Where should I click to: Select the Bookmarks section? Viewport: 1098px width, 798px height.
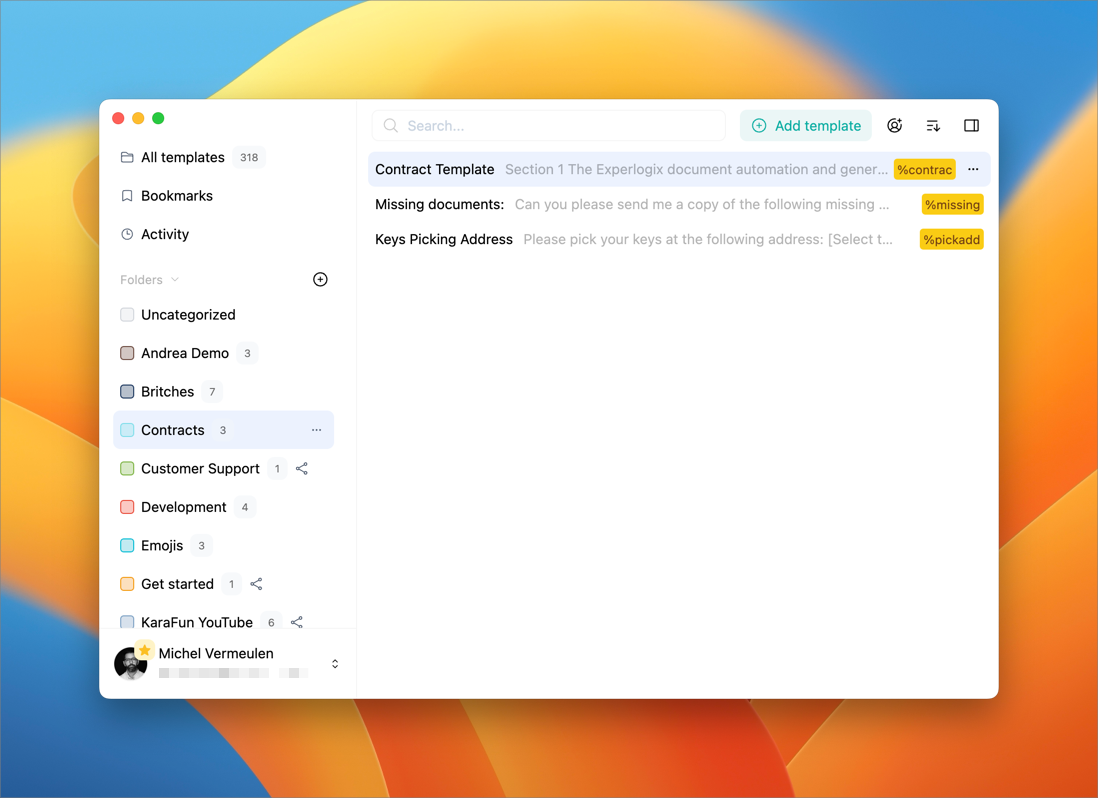coord(175,196)
